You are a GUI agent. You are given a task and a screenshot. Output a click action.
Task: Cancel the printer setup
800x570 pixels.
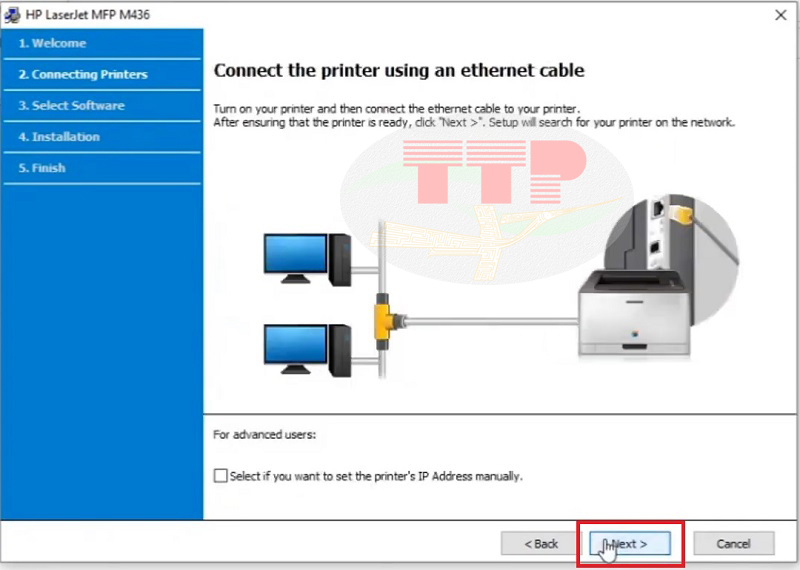pyautogui.click(x=734, y=543)
